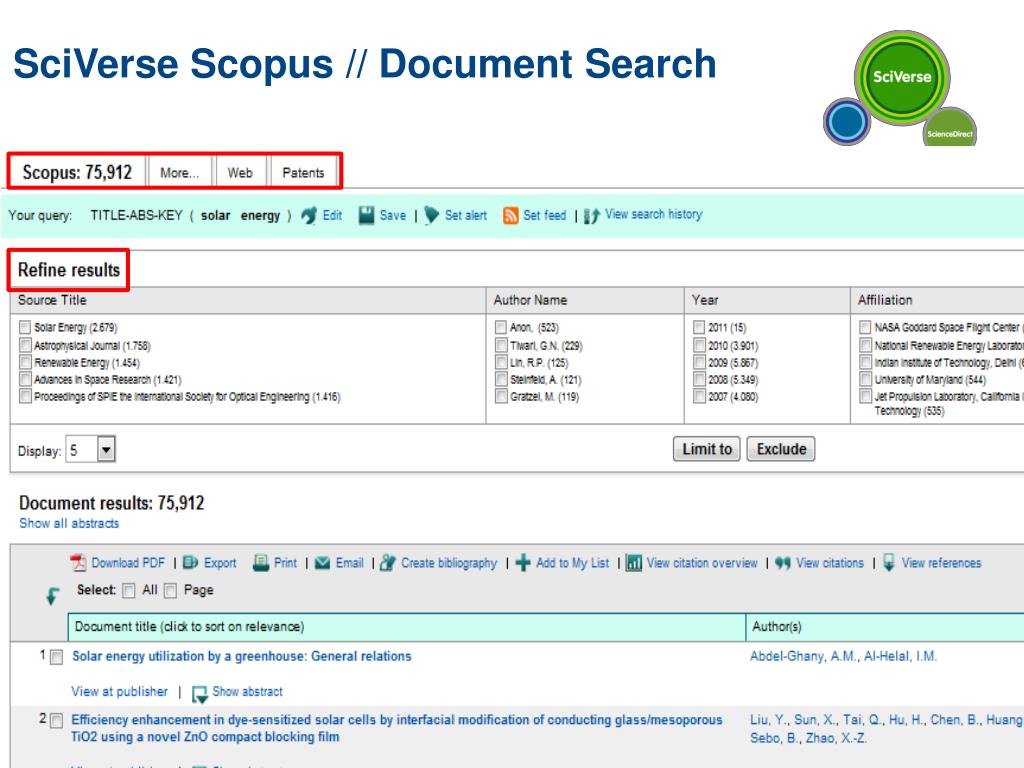Image resolution: width=1024 pixels, height=768 pixels.
Task: Tick the checkbox for document result 2
Action: (57, 720)
